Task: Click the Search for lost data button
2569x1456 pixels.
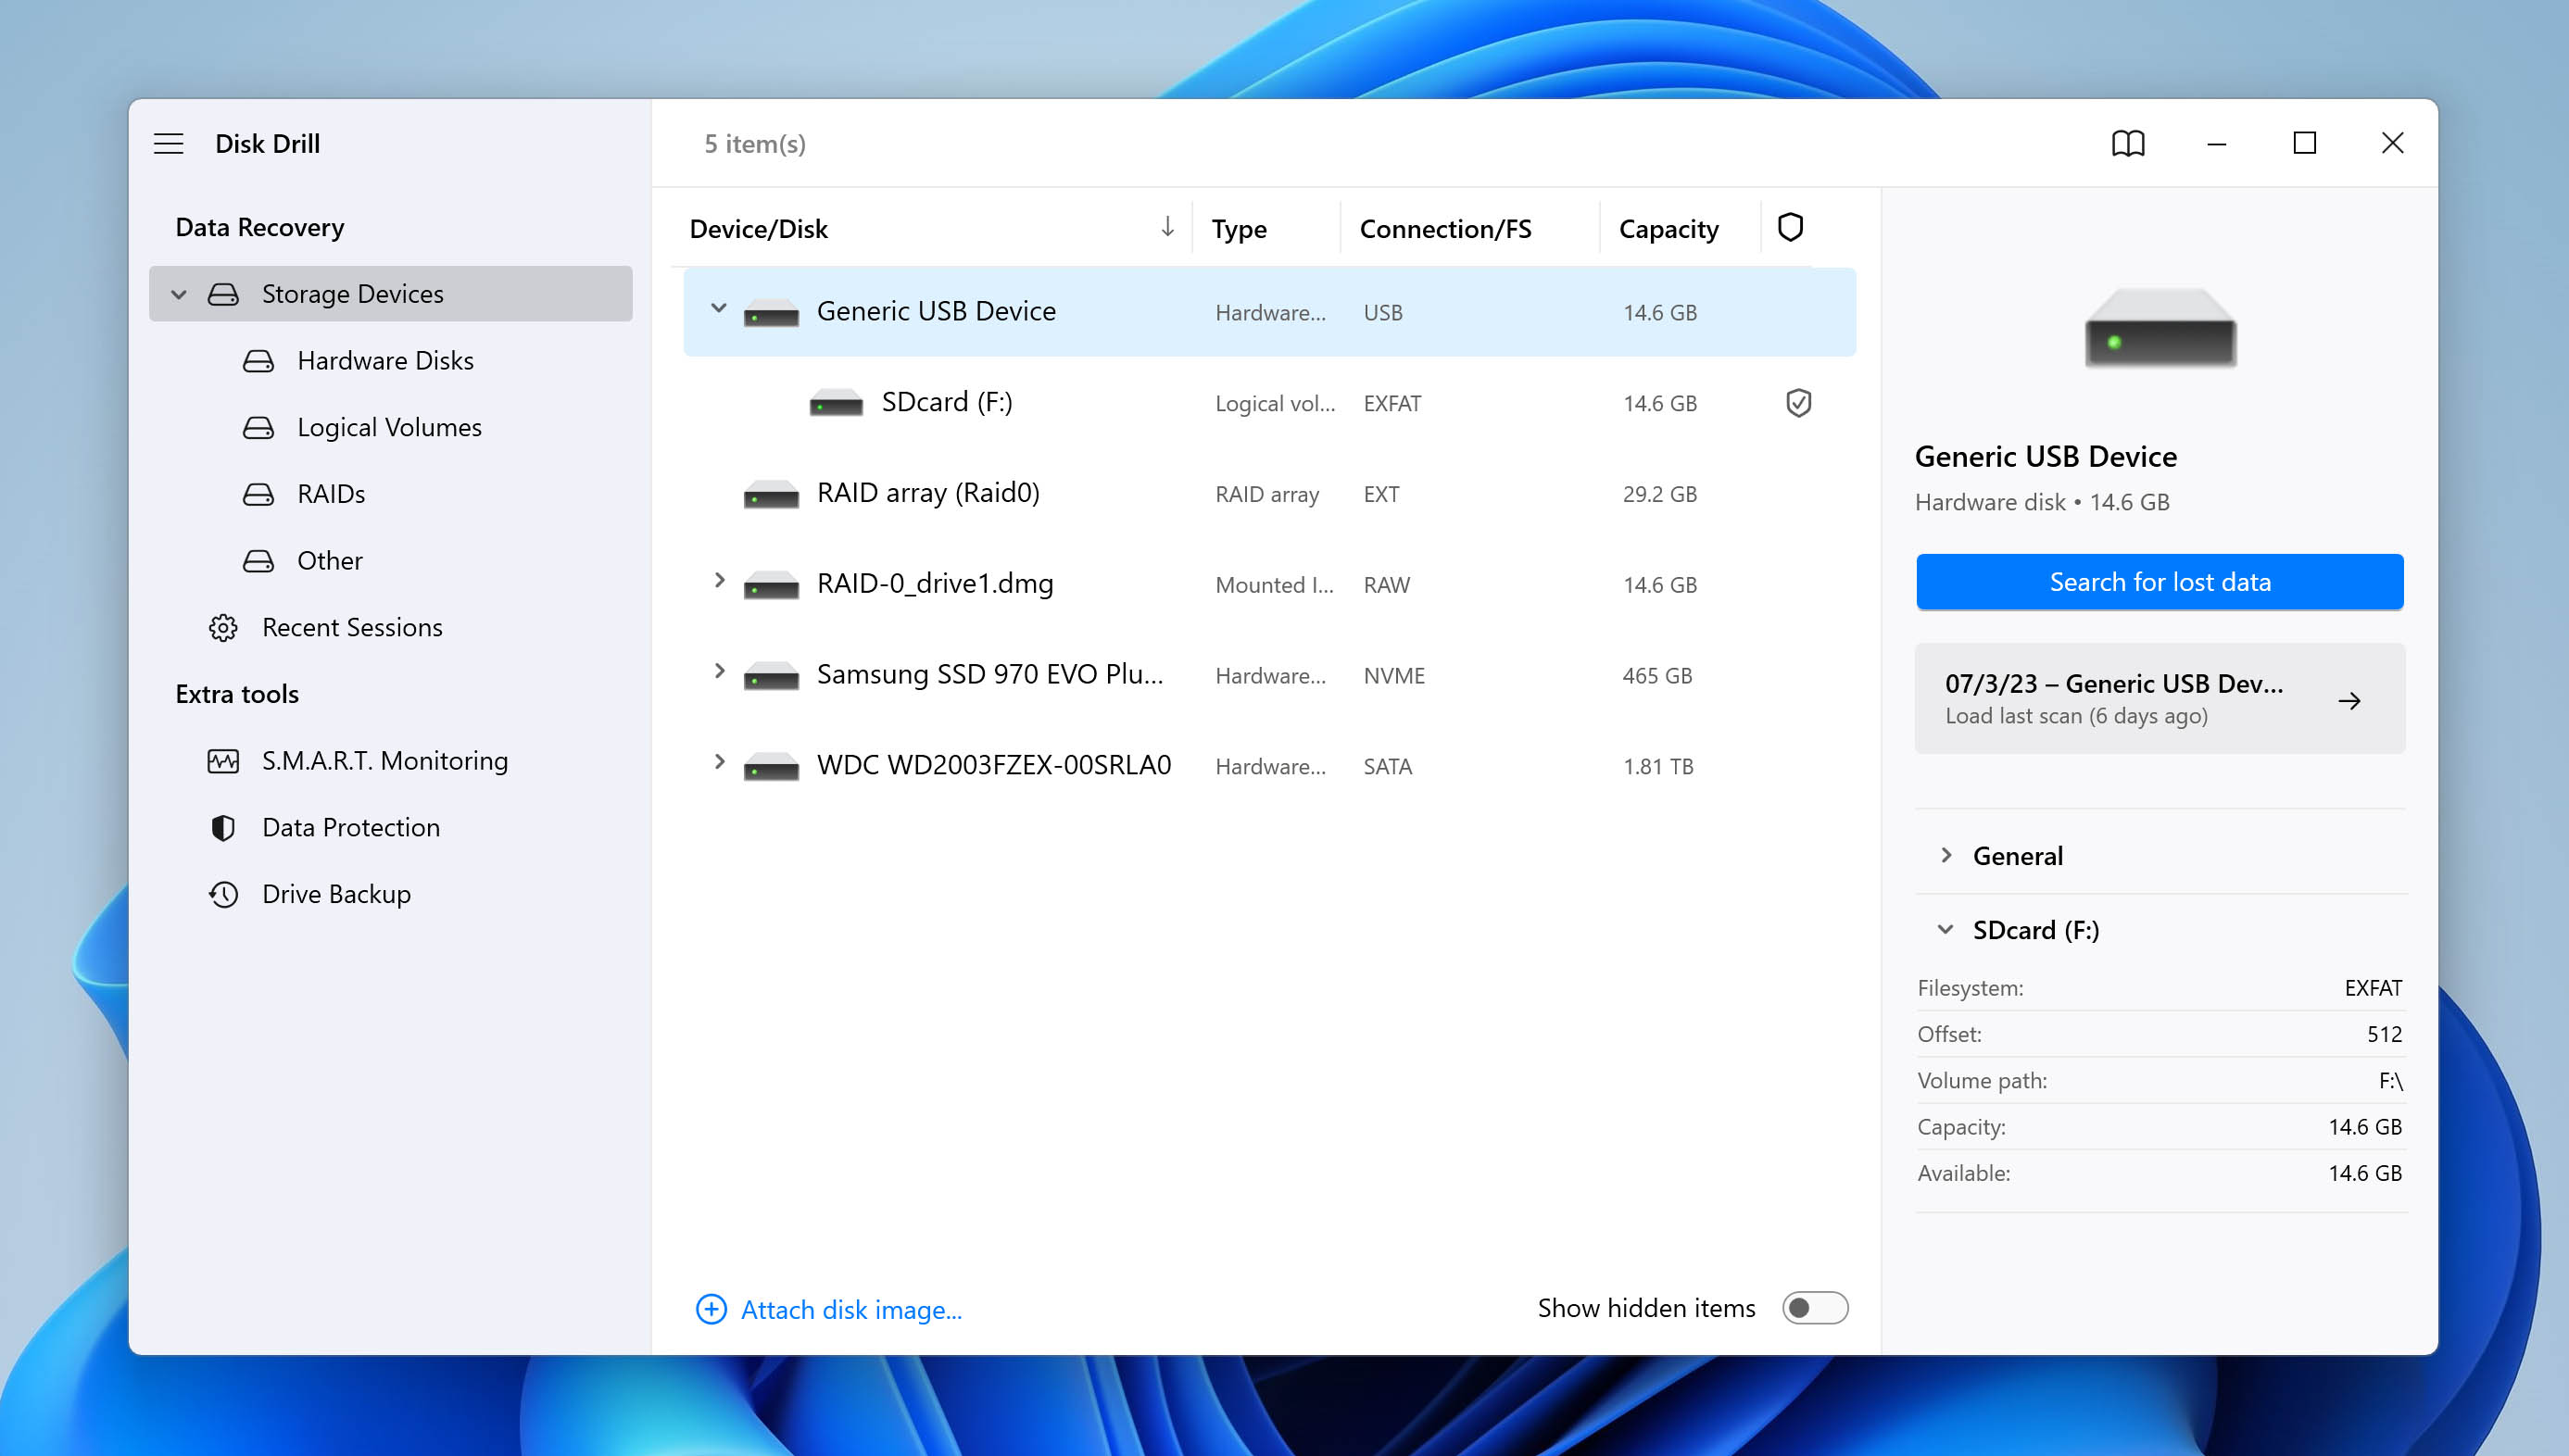Action: point(2160,581)
